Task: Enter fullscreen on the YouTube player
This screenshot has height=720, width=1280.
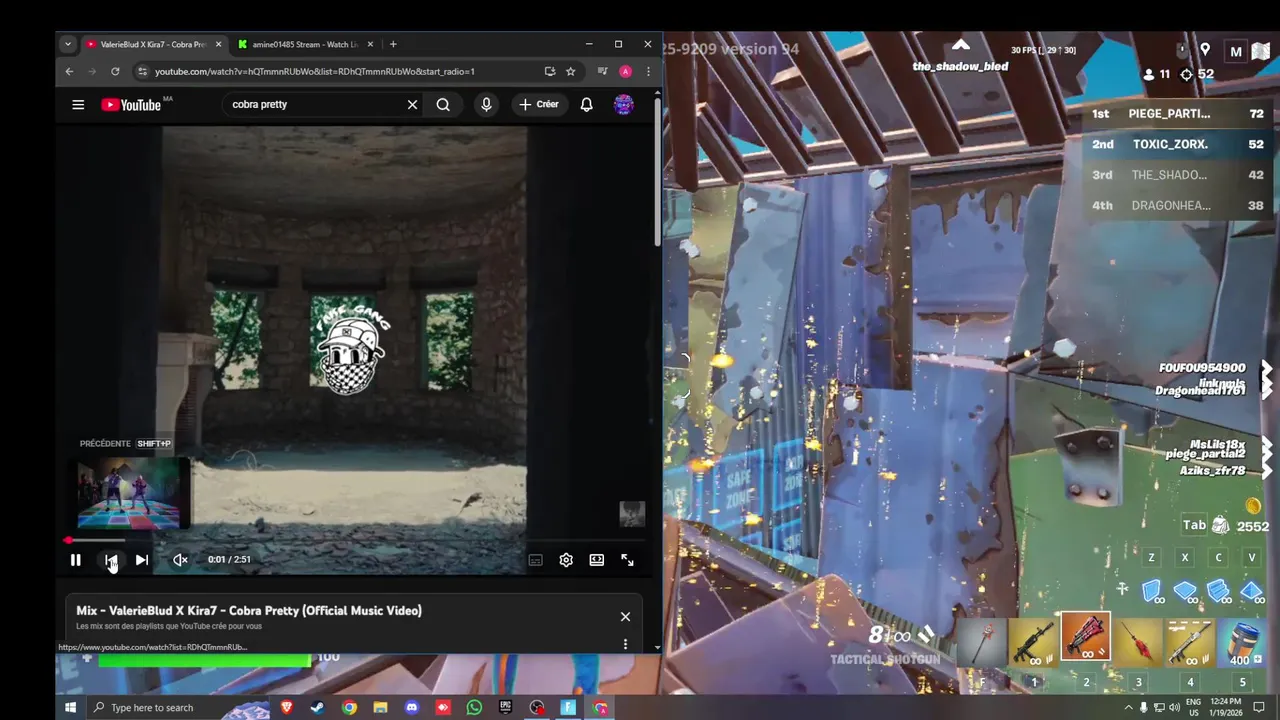Action: (627, 560)
